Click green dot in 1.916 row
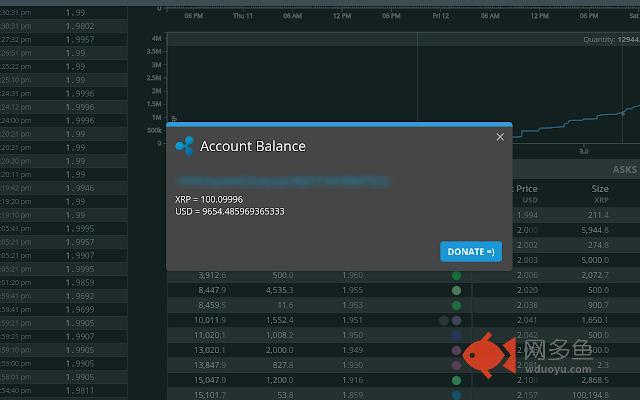Screen dimensions: 640x400 [x=456, y=380]
